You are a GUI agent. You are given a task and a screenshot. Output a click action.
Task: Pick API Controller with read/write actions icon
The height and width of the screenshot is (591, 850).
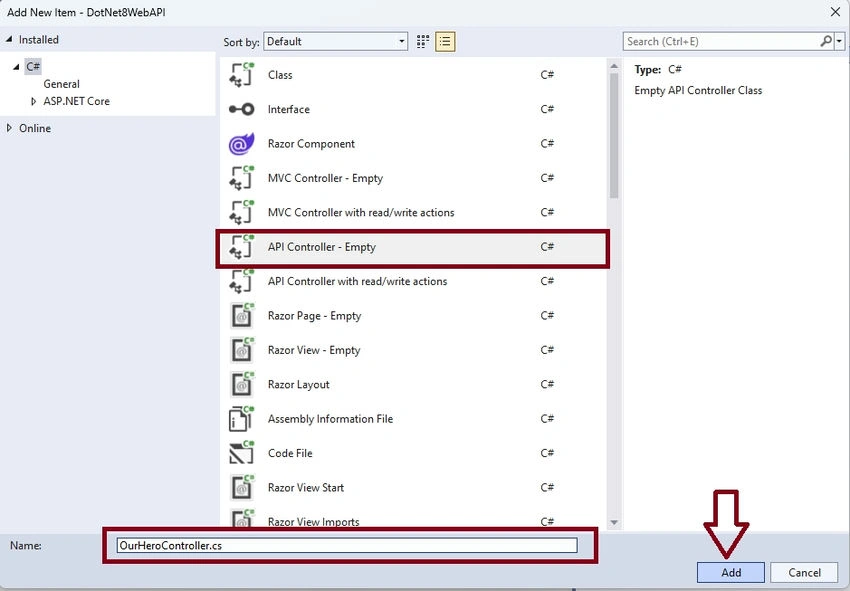tap(241, 281)
